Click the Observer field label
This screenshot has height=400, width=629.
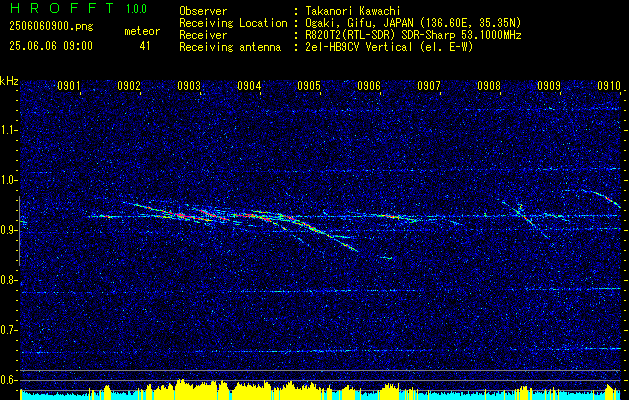click(x=203, y=11)
